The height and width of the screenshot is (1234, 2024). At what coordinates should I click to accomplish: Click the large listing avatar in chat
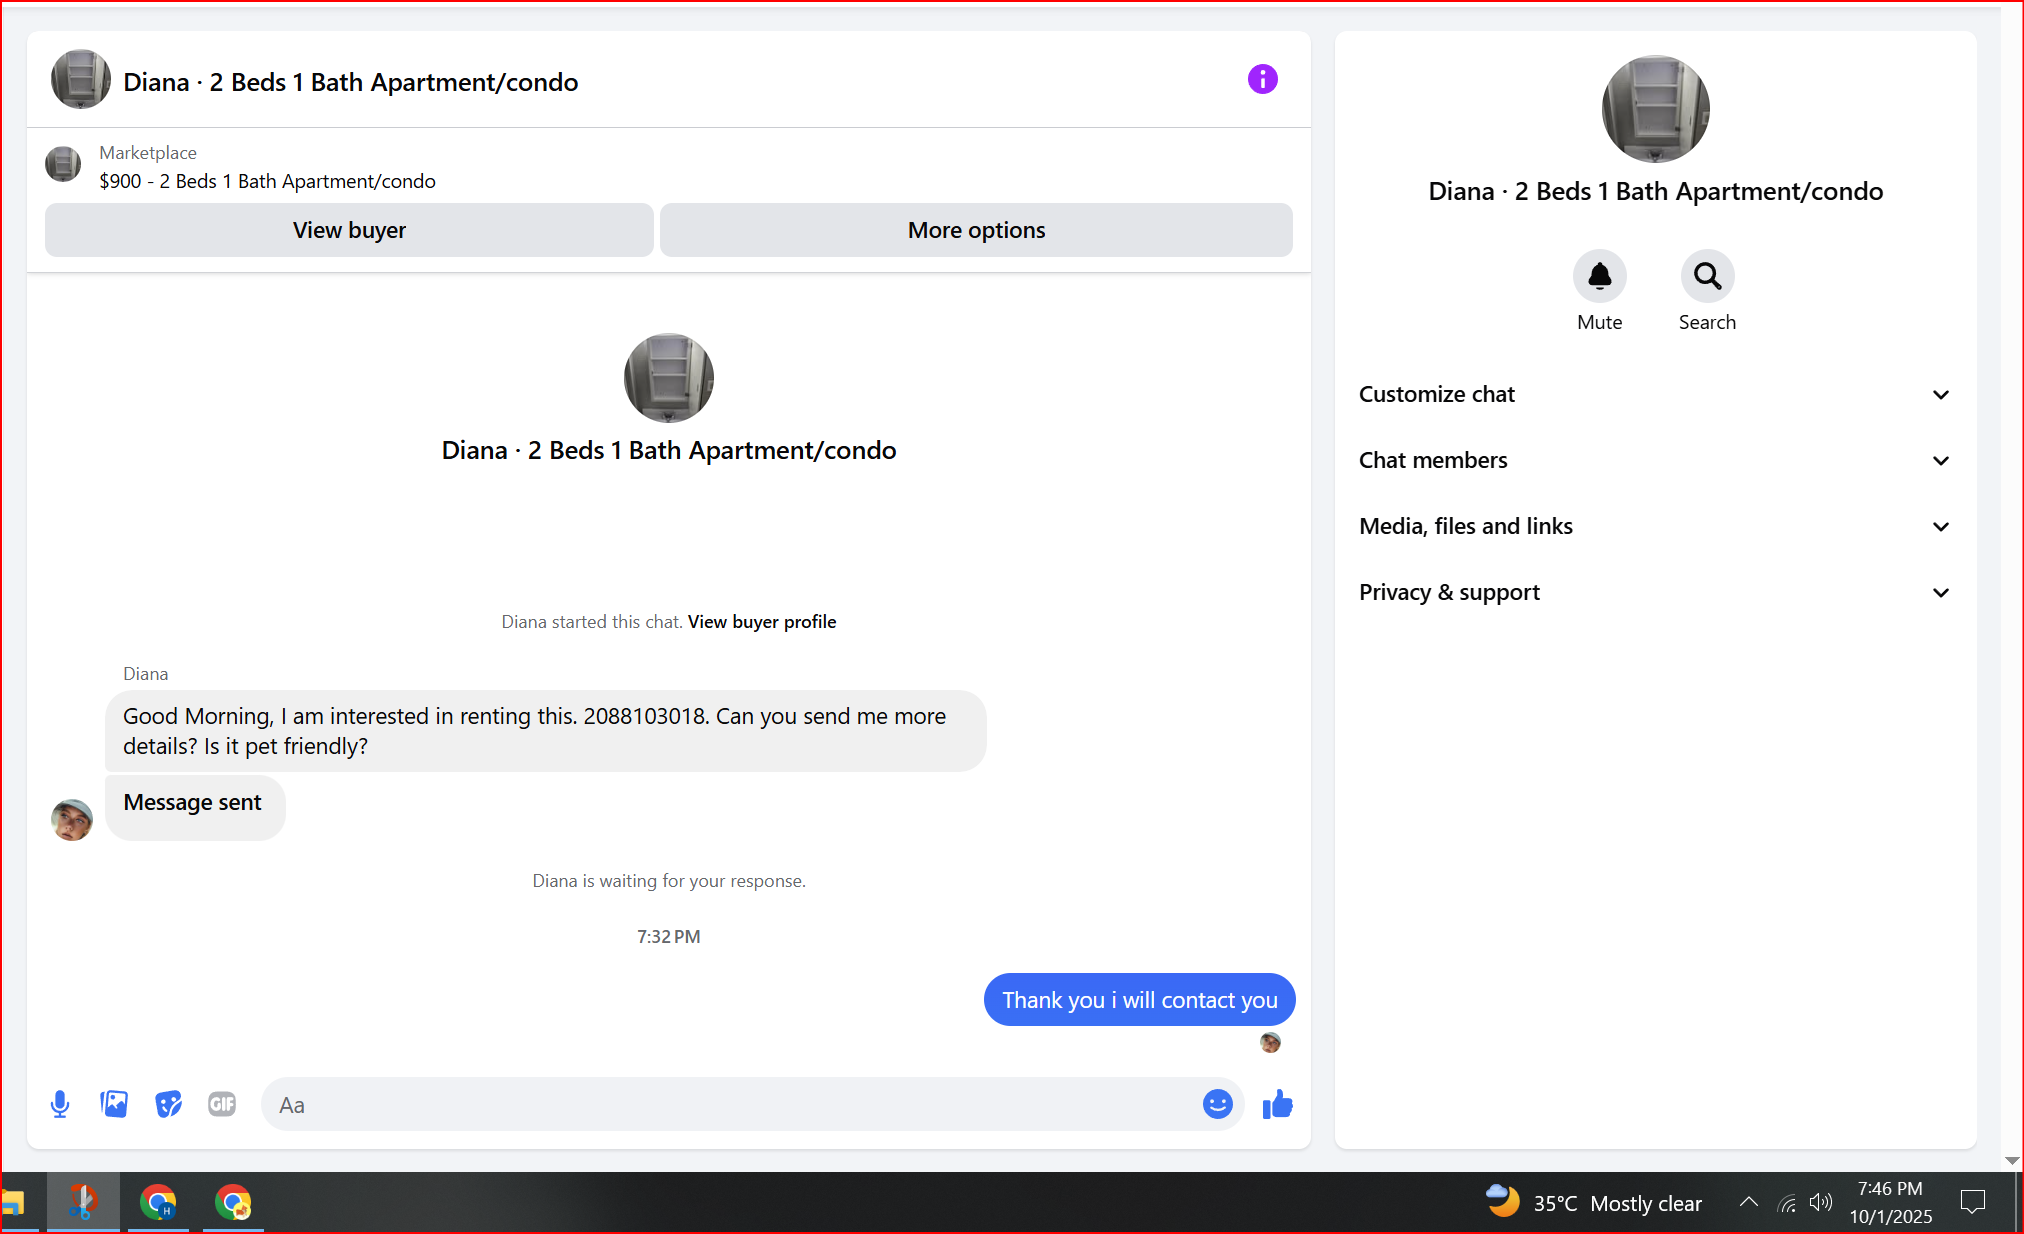pos(669,378)
